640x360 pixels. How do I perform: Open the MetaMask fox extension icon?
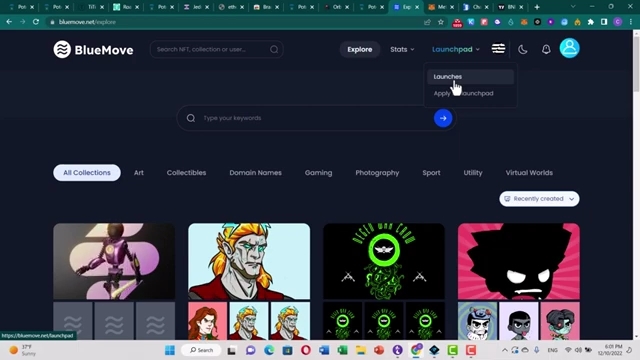tap(524, 22)
